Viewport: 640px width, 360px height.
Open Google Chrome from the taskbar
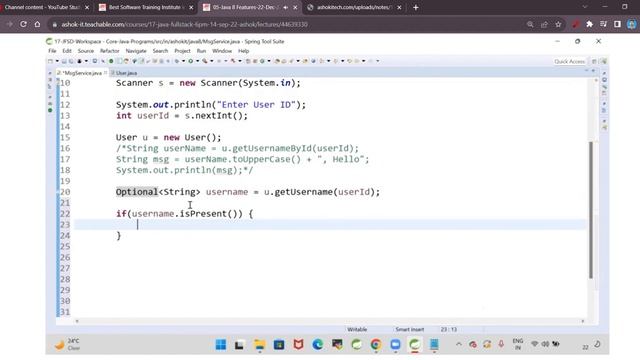(x=376, y=345)
